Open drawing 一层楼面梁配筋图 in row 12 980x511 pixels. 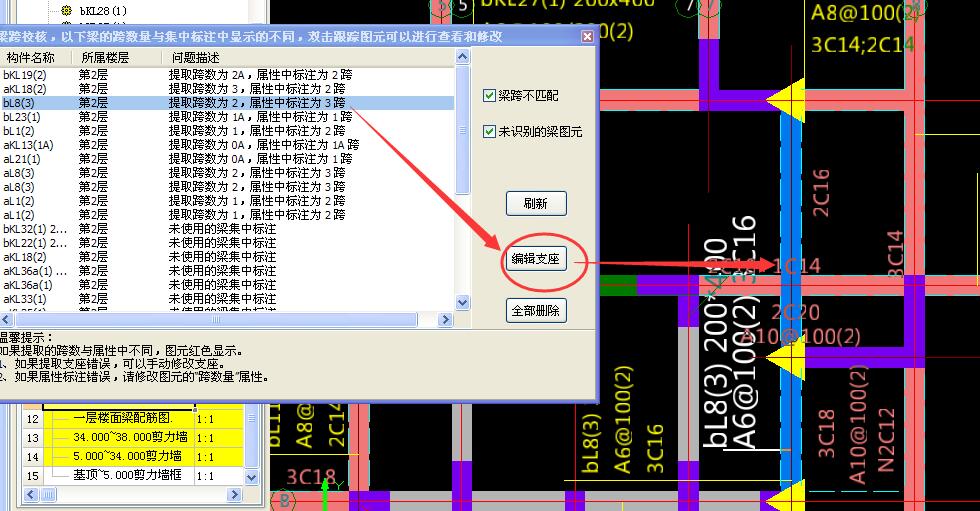[x=123, y=419]
